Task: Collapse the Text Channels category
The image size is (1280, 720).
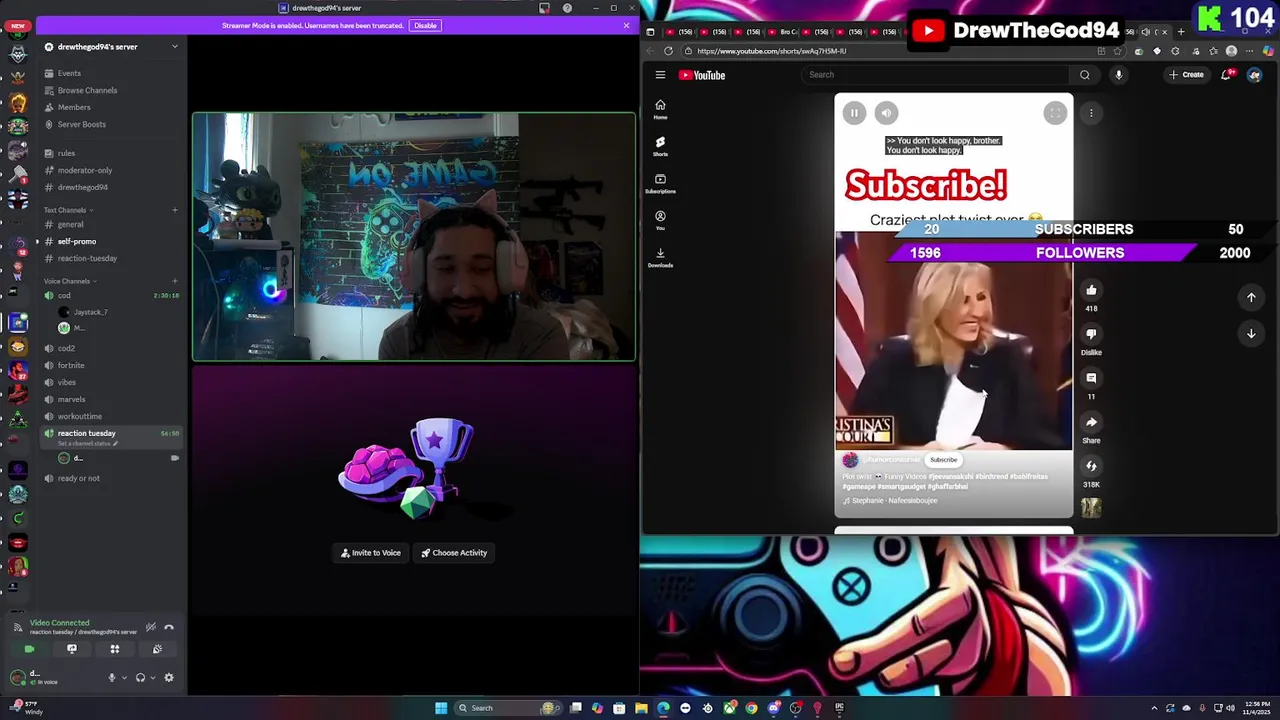Action: (68, 210)
